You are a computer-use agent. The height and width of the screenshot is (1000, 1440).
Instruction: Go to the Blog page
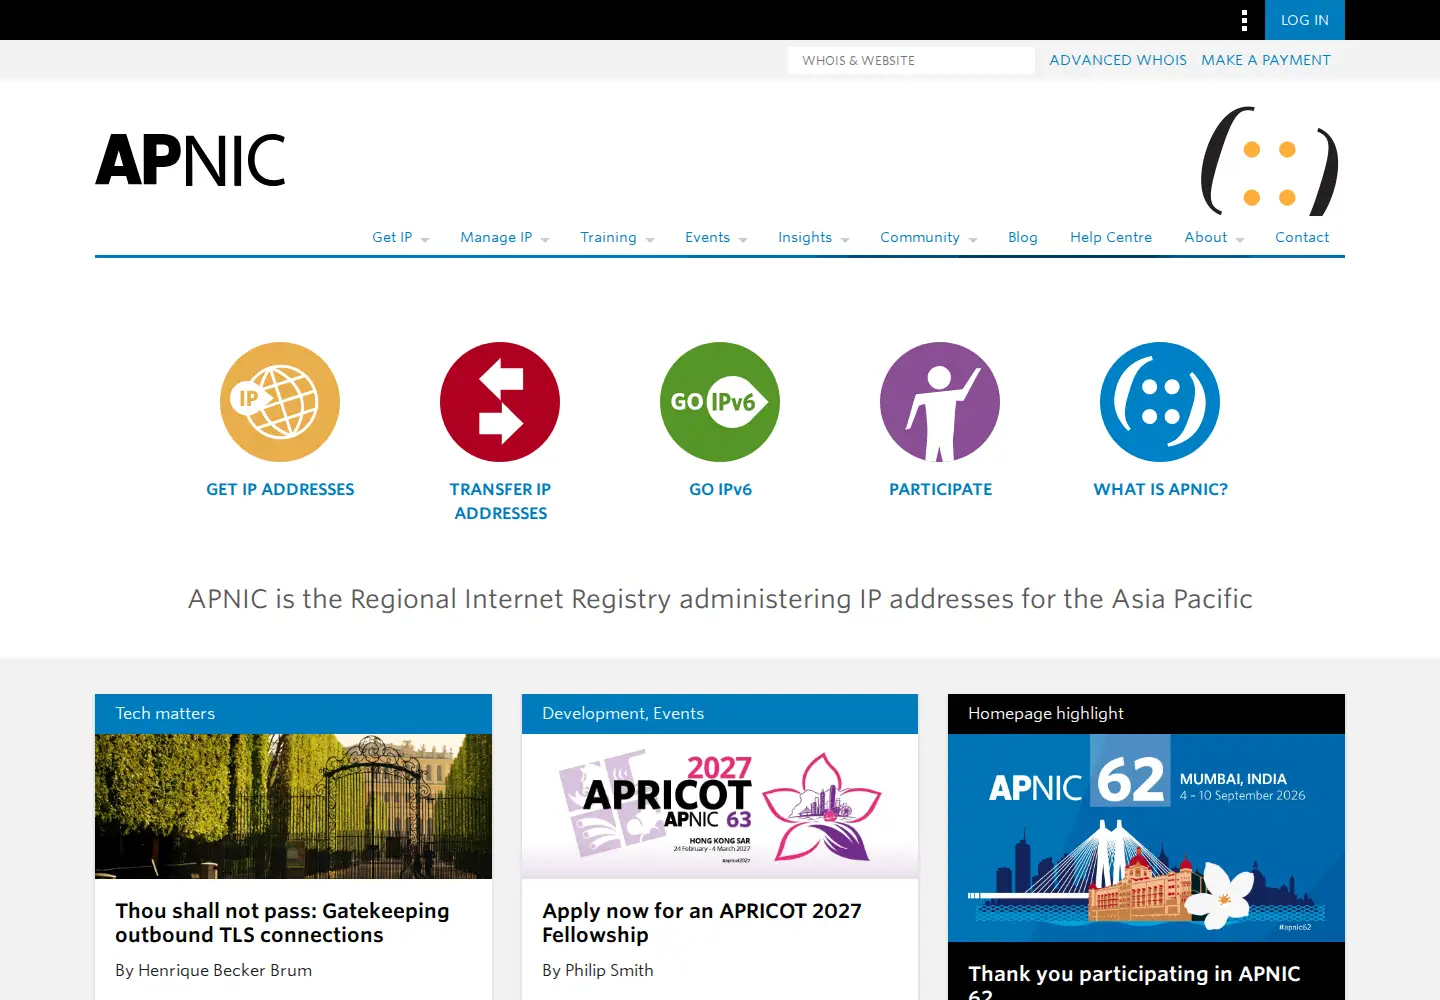point(1023,237)
